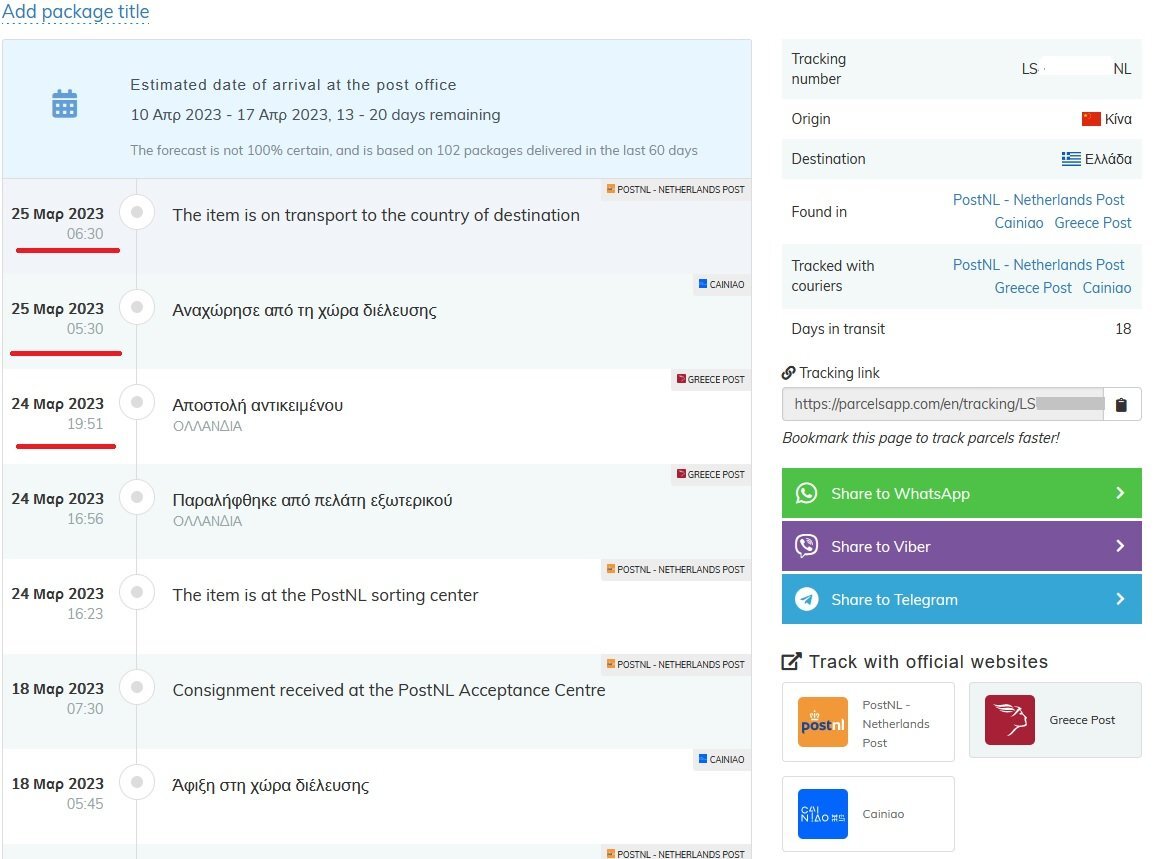Open Greece Post link in Found in row
Screen dimensions: 1154x859
(x=1092, y=223)
